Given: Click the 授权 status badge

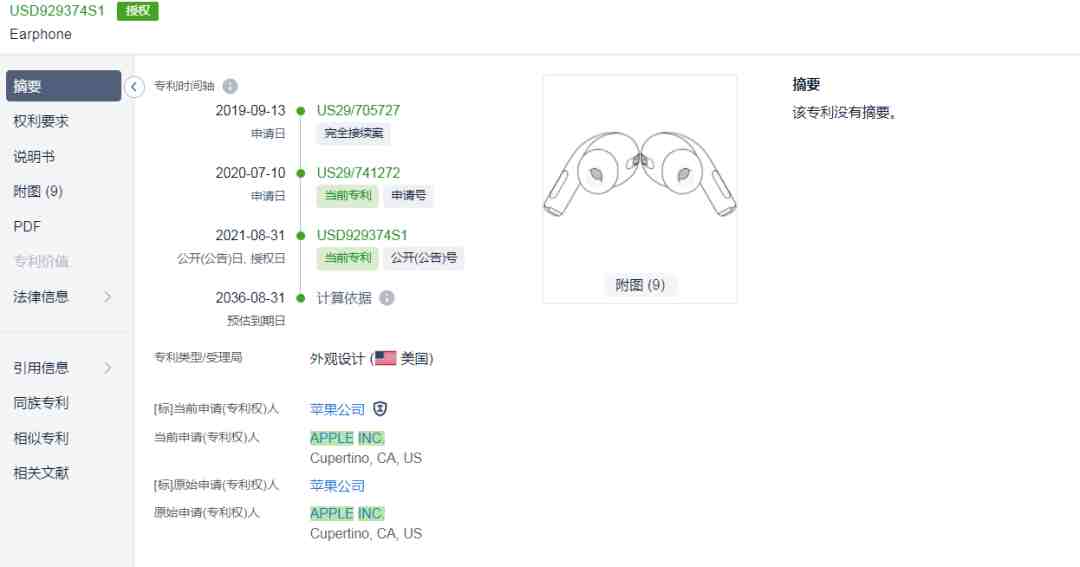Looking at the screenshot, I should coord(138,11).
